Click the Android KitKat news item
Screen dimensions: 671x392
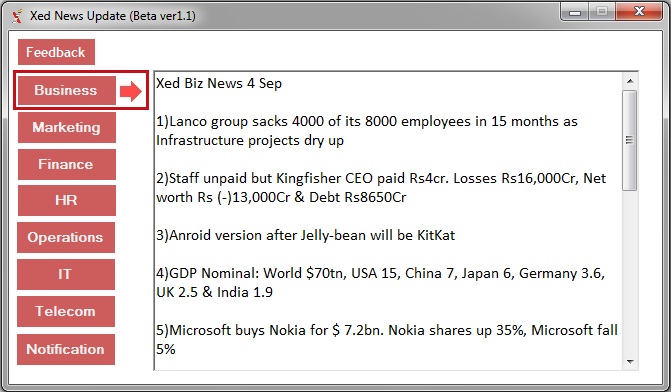pos(306,235)
